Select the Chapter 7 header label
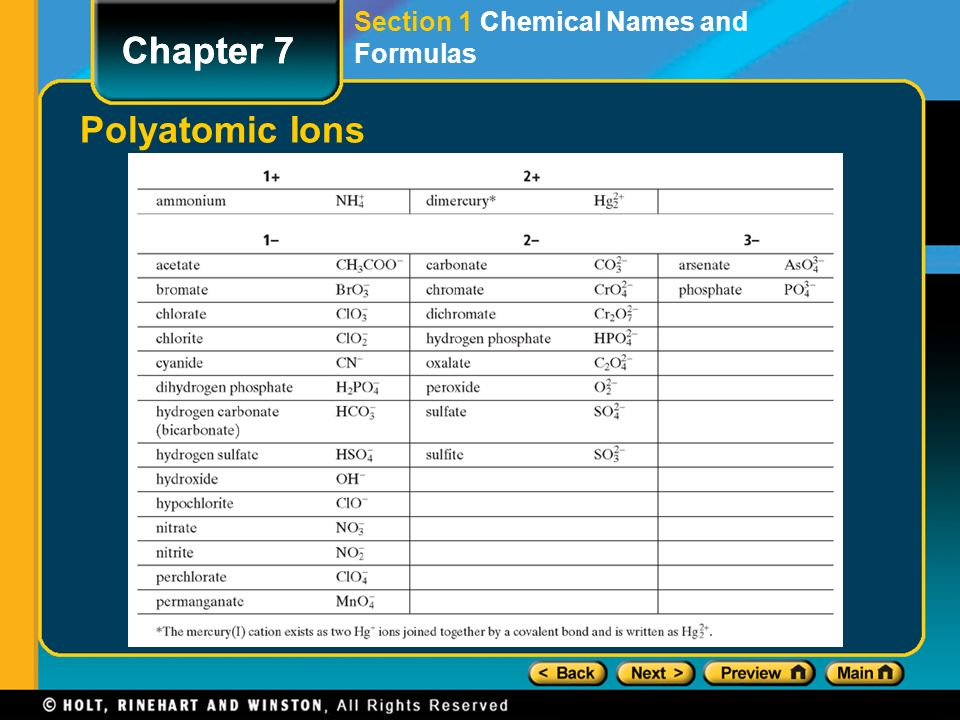This screenshot has width=960, height=720. 208,50
